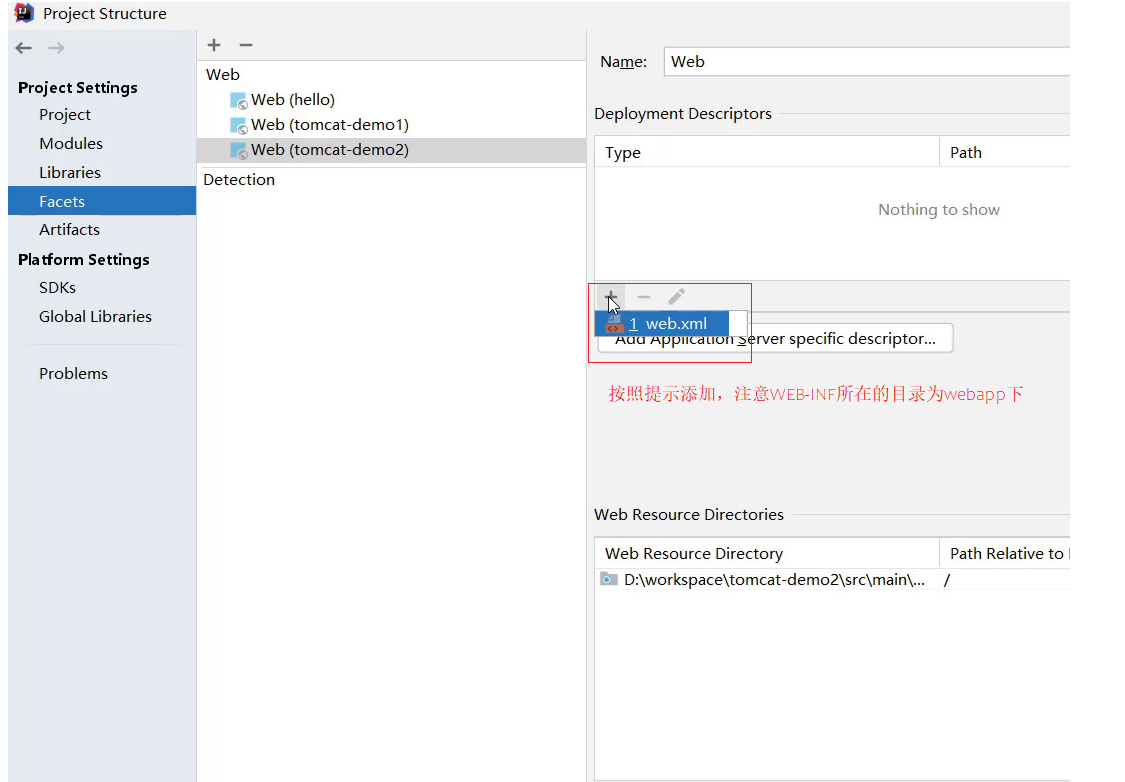Open Global Libraries settings
This screenshot has width=1125, height=782.
pos(95,316)
